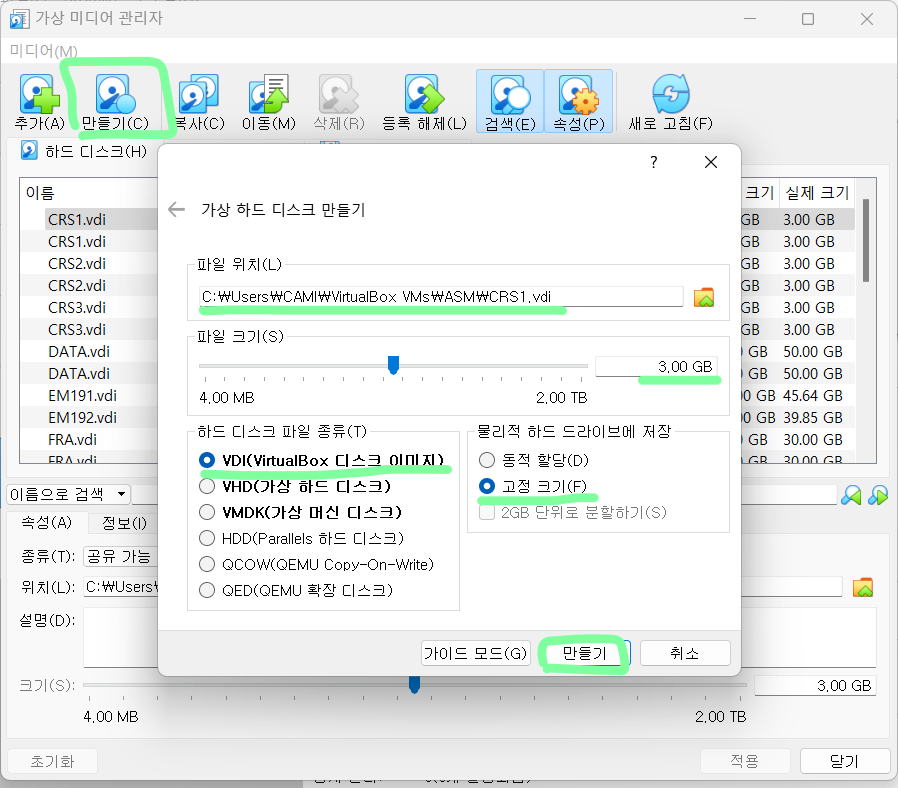Viewport: 898px width, 788px height.
Task: Click the 3.00 GB size field in dialog
Action: pyautogui.click(x=656, y=367)
